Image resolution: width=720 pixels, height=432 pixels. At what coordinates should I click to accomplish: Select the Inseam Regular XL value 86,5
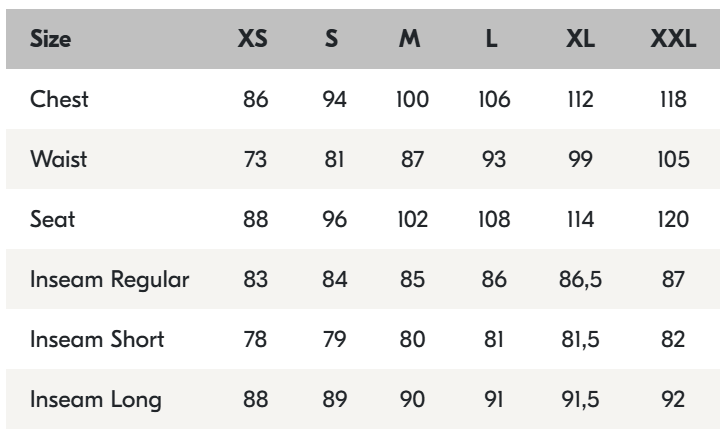click(x=581, y=279)
